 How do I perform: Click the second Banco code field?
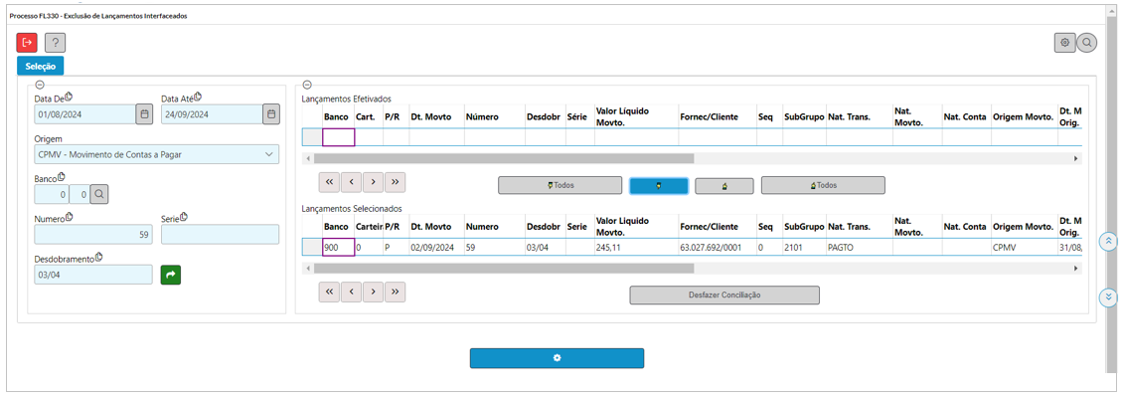point(79,194)
